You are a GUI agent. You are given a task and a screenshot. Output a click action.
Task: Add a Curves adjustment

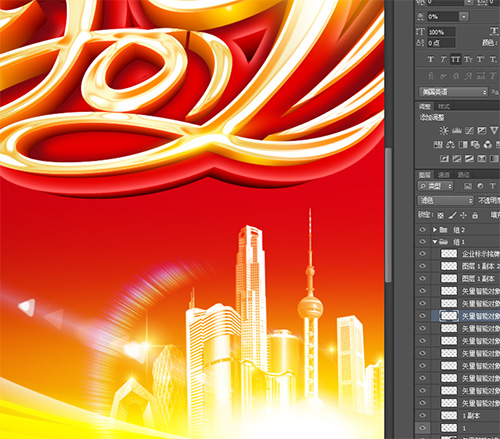pyautogui.click(x=469, y=130)
